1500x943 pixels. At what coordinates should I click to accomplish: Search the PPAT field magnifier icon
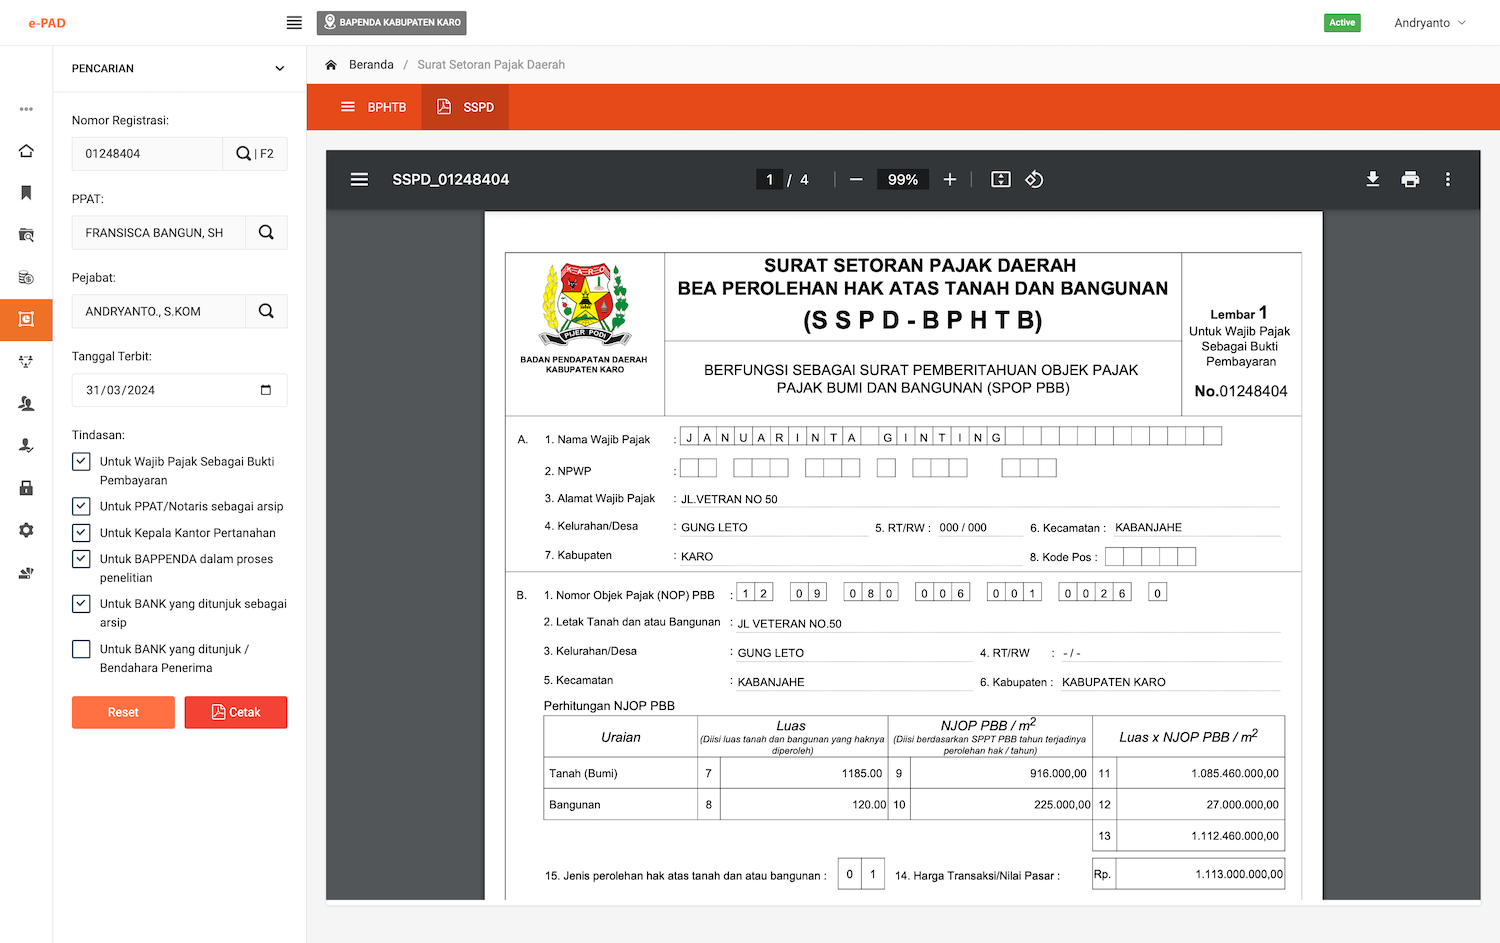266,232
